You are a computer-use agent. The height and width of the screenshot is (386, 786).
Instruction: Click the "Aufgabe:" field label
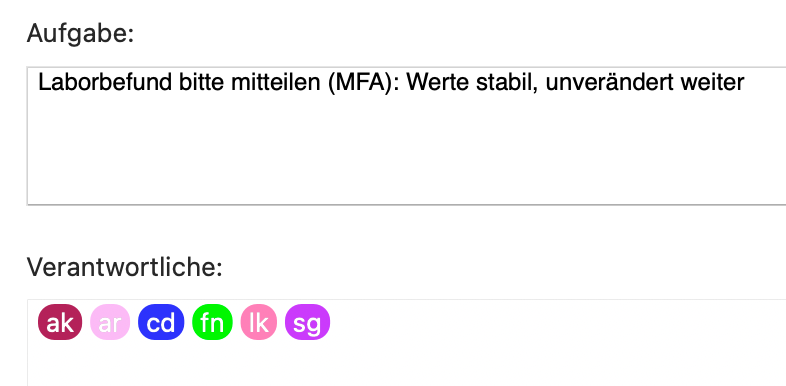[x=80, y=34]
